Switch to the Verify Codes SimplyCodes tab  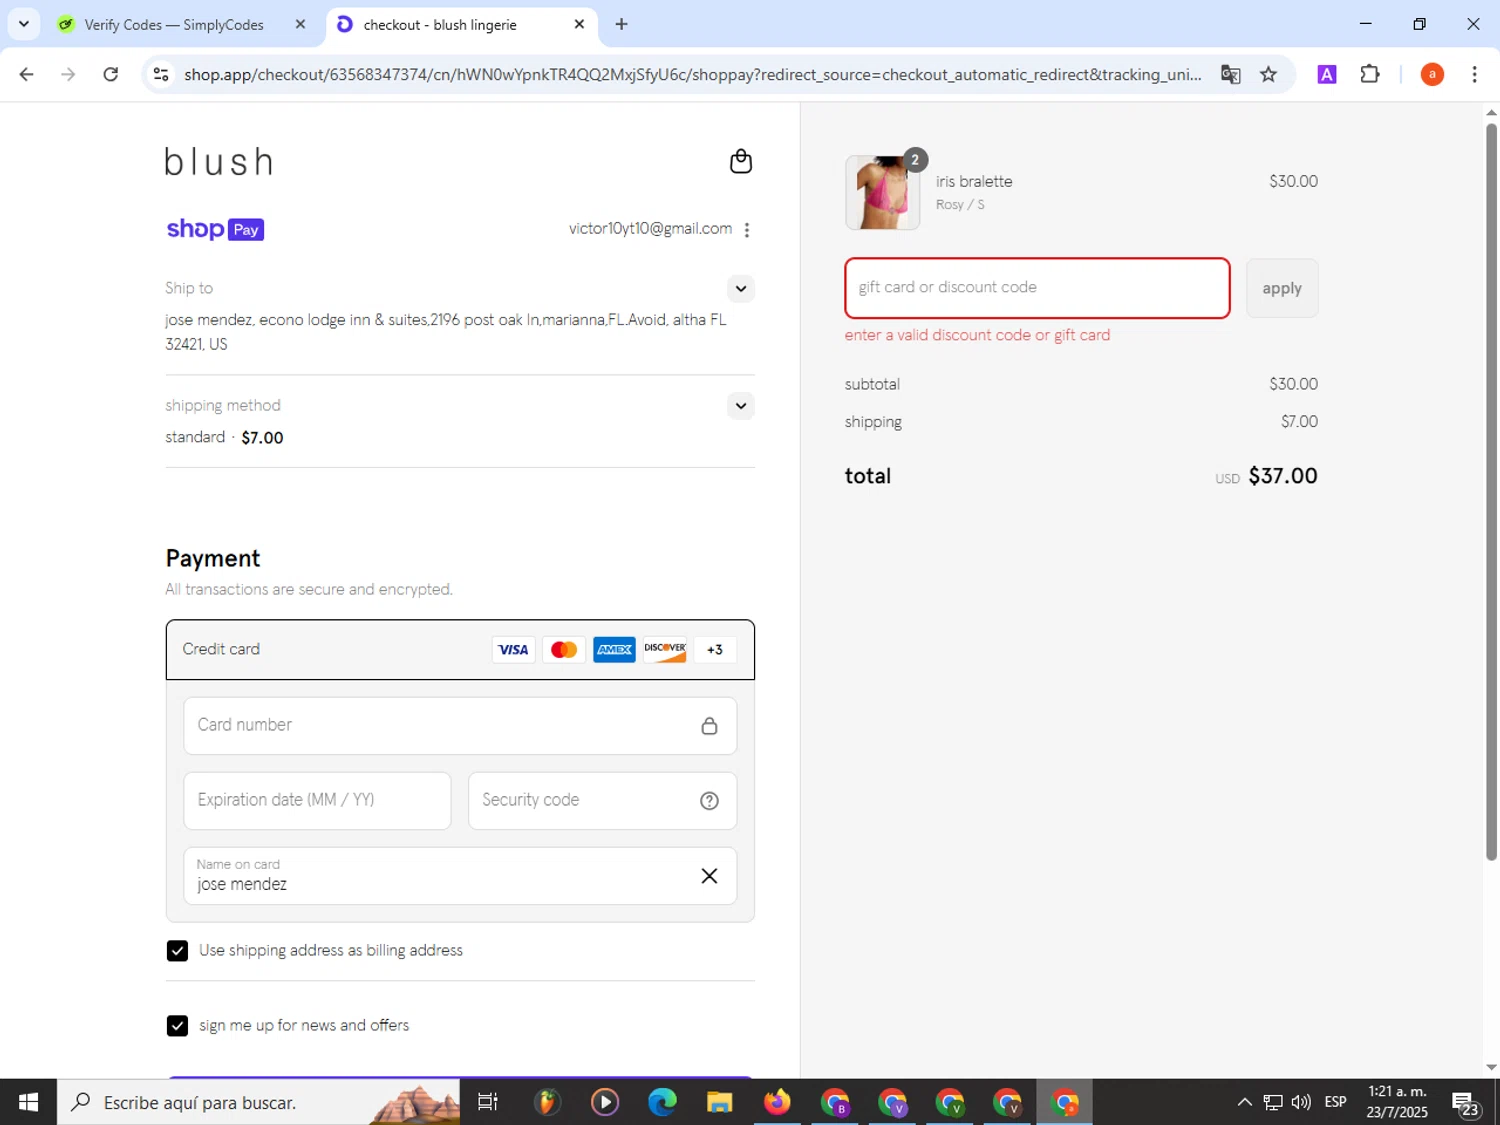pos(175,25)
